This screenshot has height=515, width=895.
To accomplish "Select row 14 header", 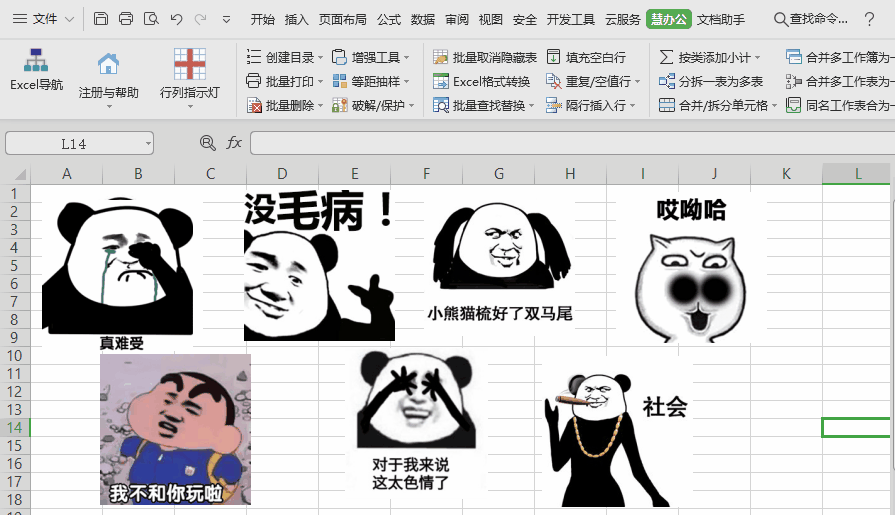I will 15,427.
